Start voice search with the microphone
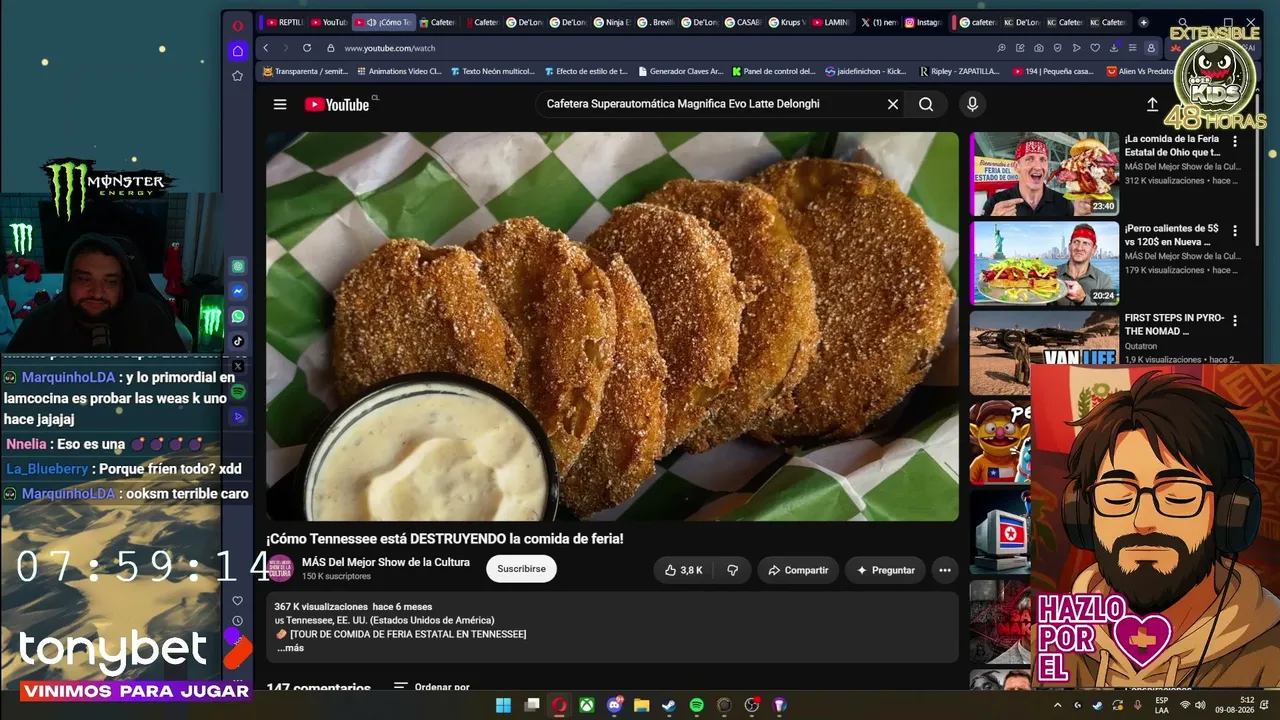Image resolution: width=1280 pixels, height=720 pixels. pos(972,104)
